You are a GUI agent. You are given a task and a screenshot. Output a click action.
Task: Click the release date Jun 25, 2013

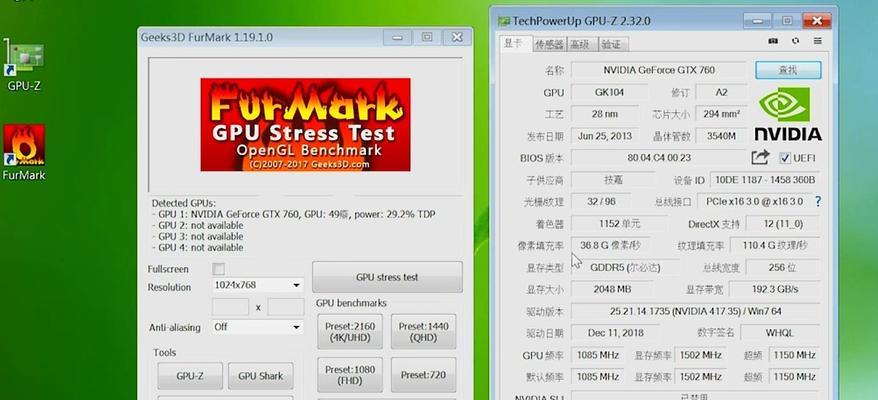point(605,136)
